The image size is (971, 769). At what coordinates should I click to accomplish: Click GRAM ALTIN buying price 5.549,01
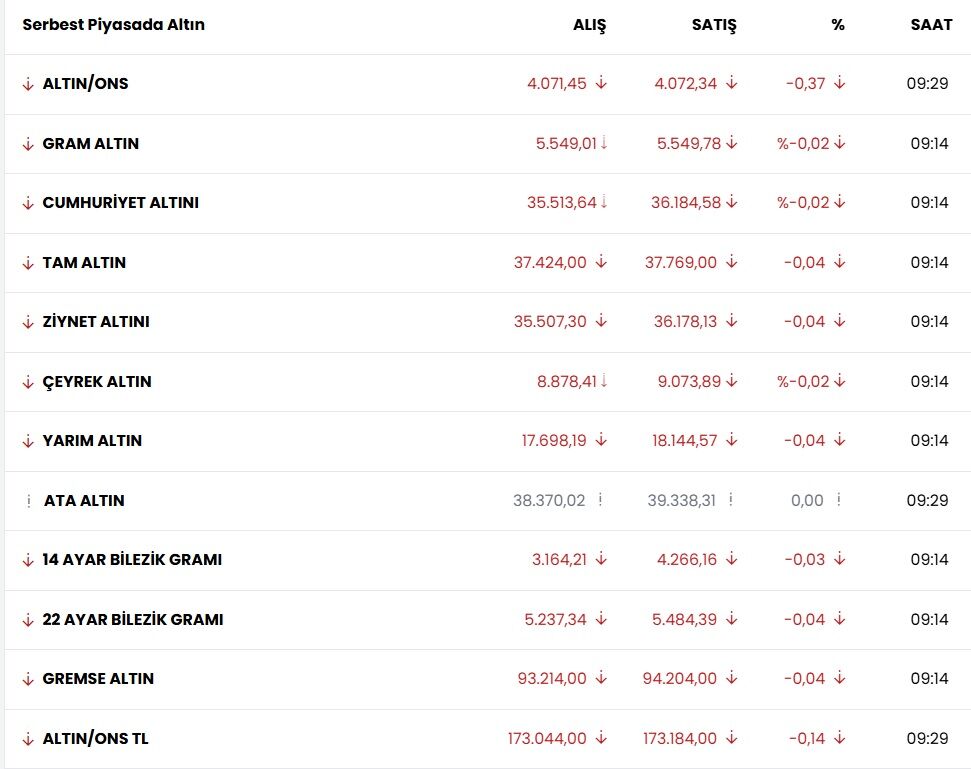tap(566, 144)
